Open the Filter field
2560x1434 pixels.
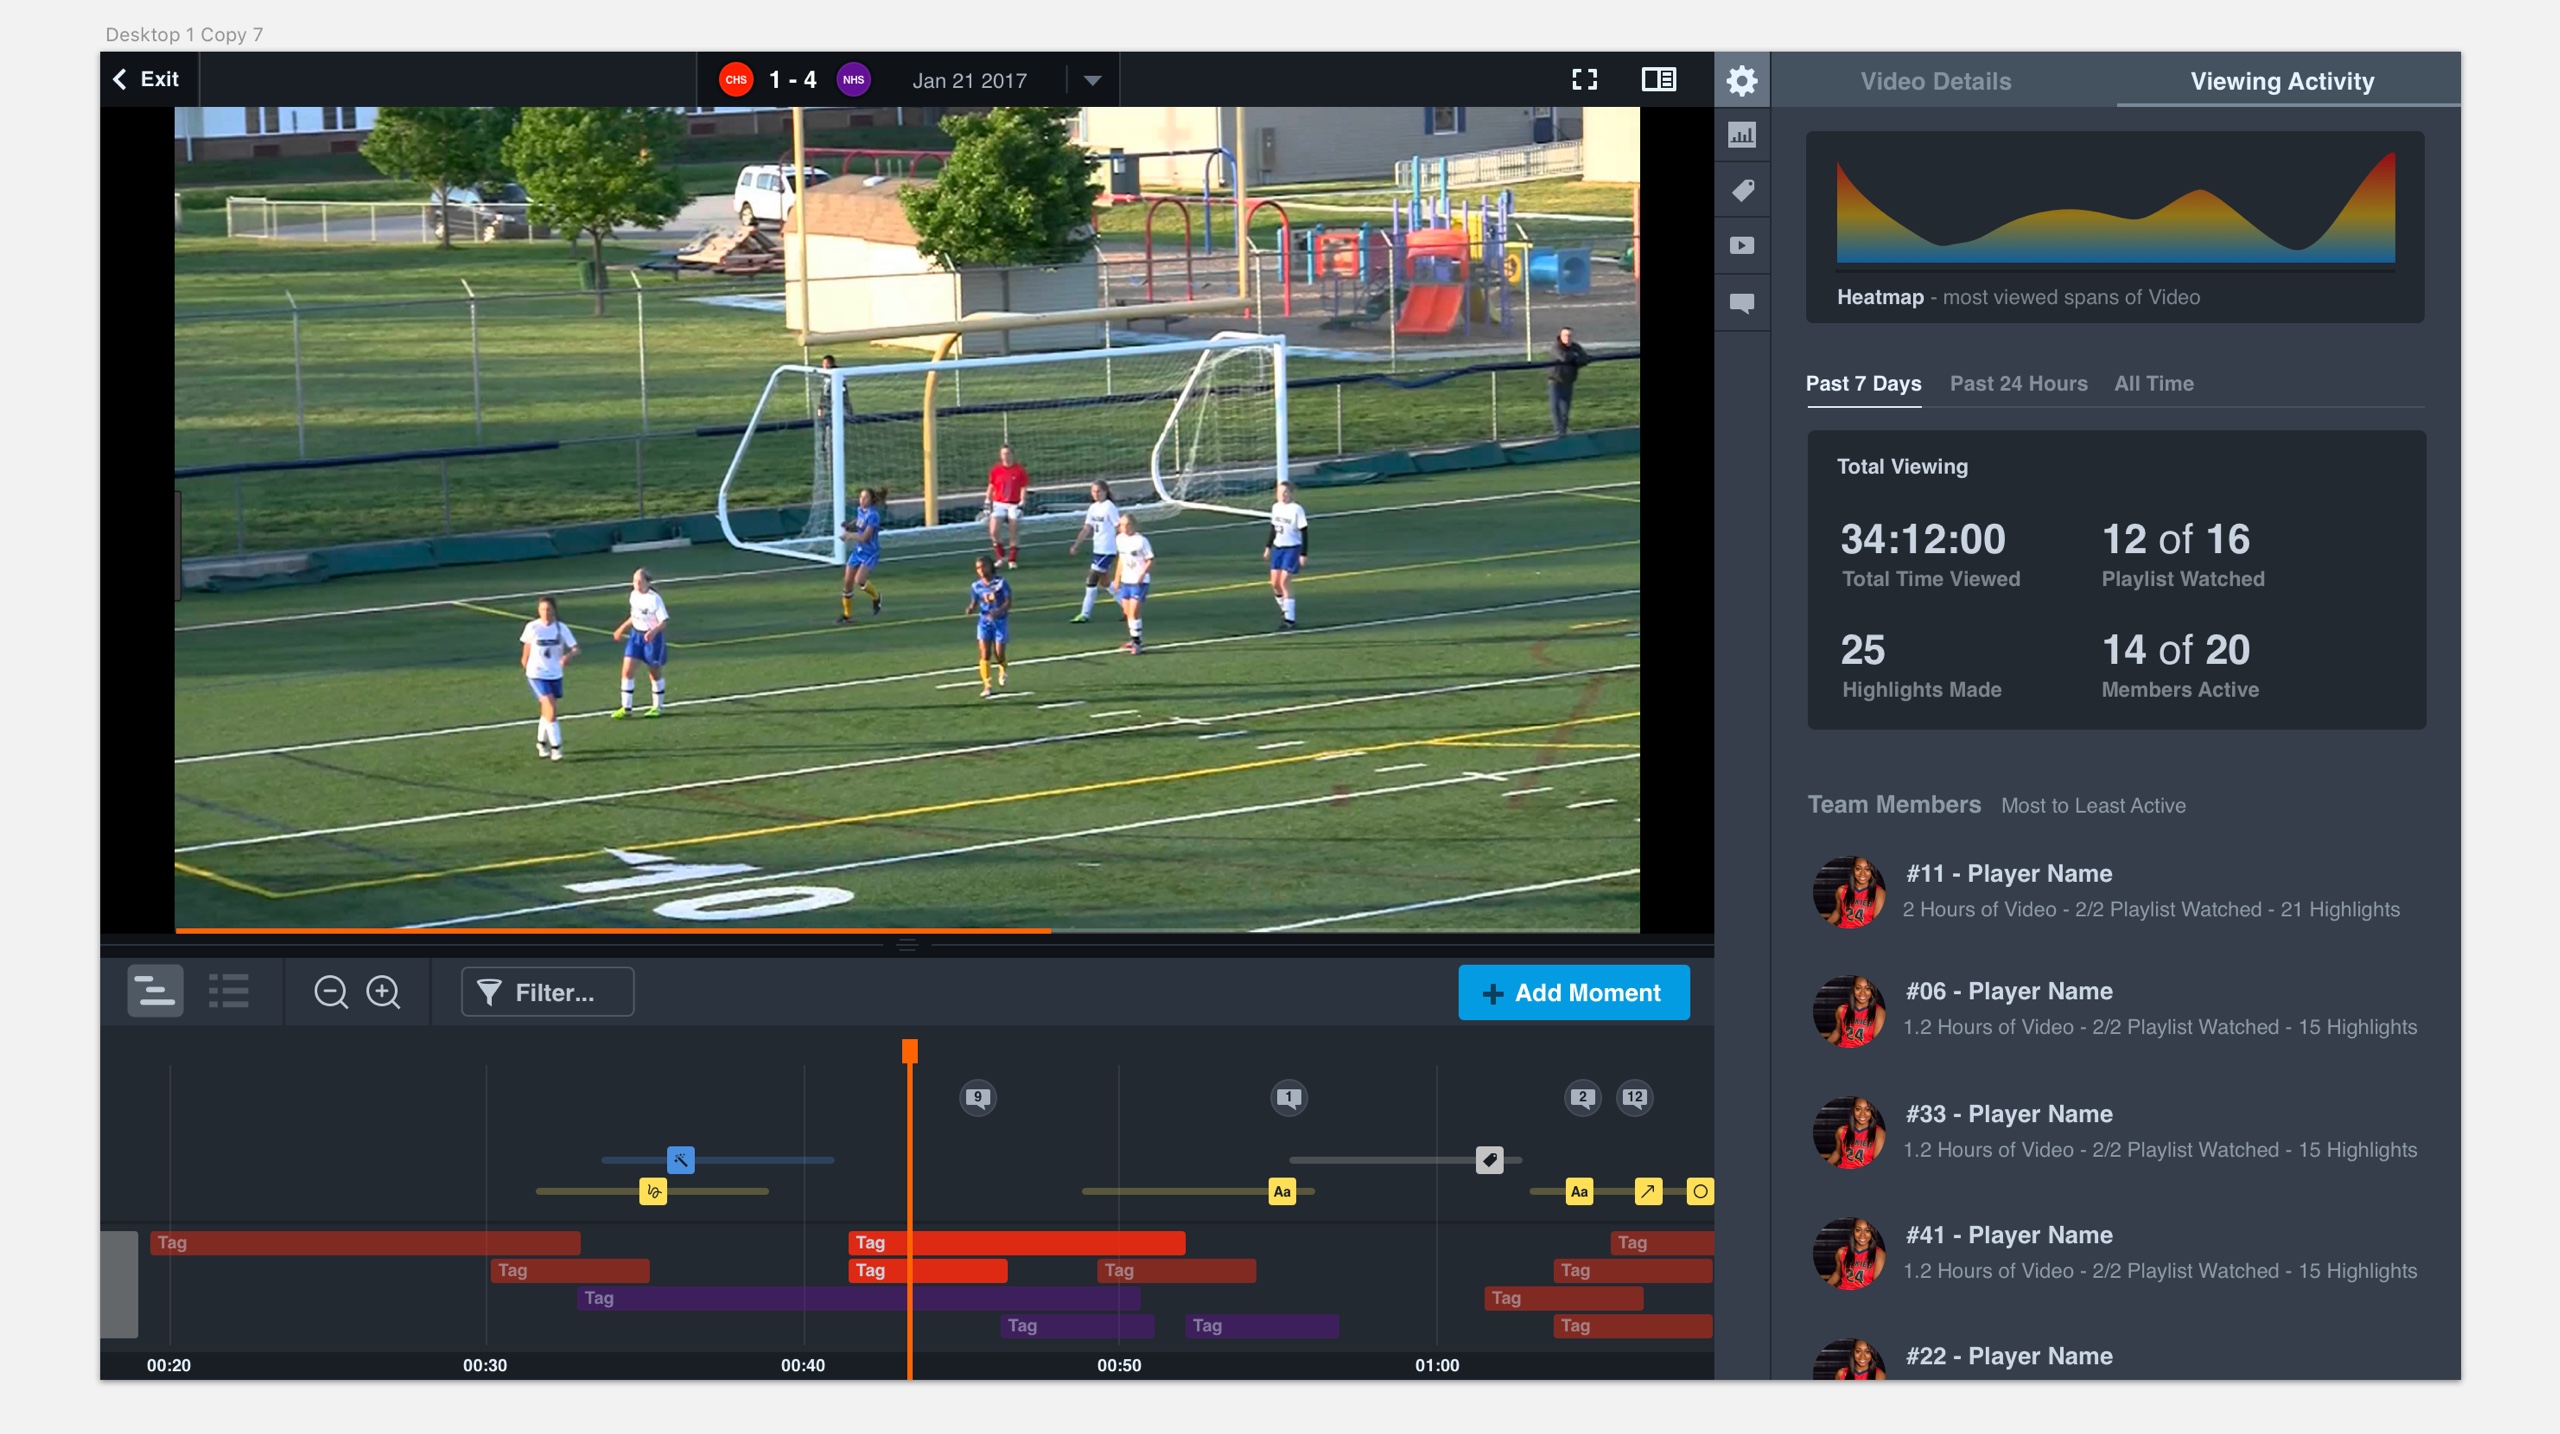coord(547,992)
